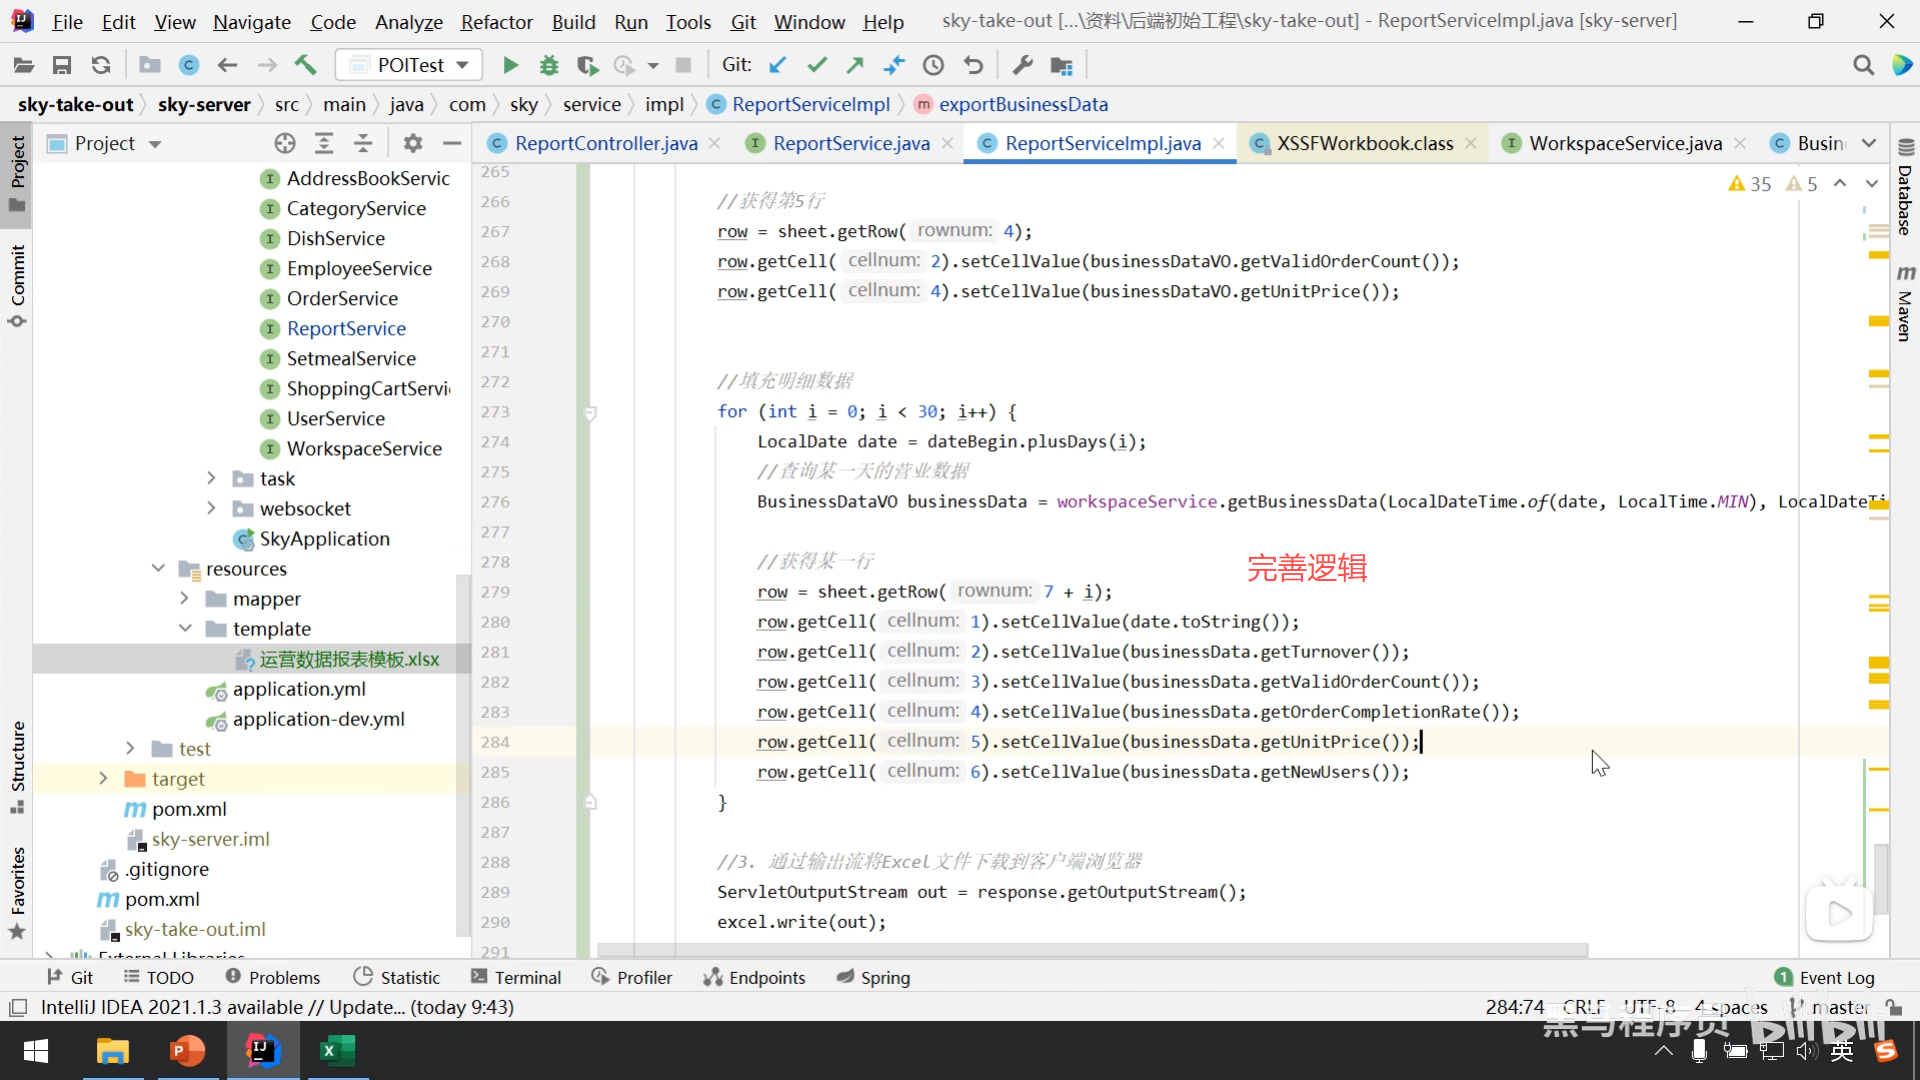Open POITest run configuration dropdown
The width and height of the screenshot is (1920, 1080).
pos(410,65)
